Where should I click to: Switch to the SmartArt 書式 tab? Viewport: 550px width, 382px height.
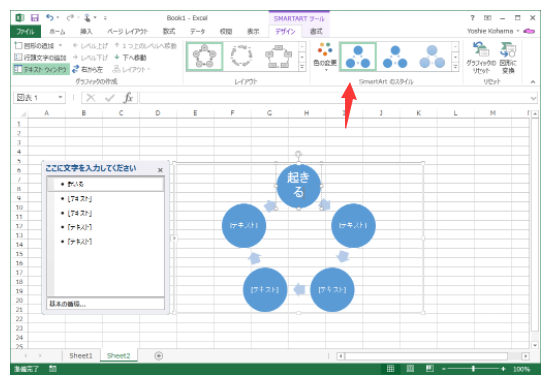316,32
